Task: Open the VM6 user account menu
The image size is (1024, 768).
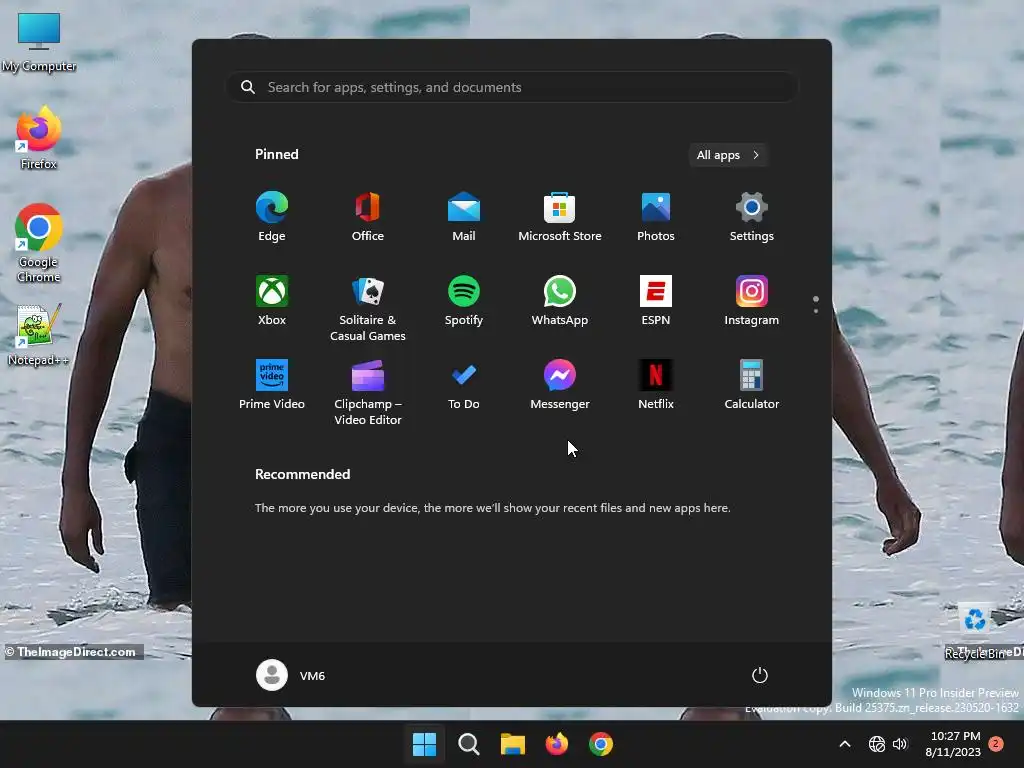Action: [x=291, y=675]
